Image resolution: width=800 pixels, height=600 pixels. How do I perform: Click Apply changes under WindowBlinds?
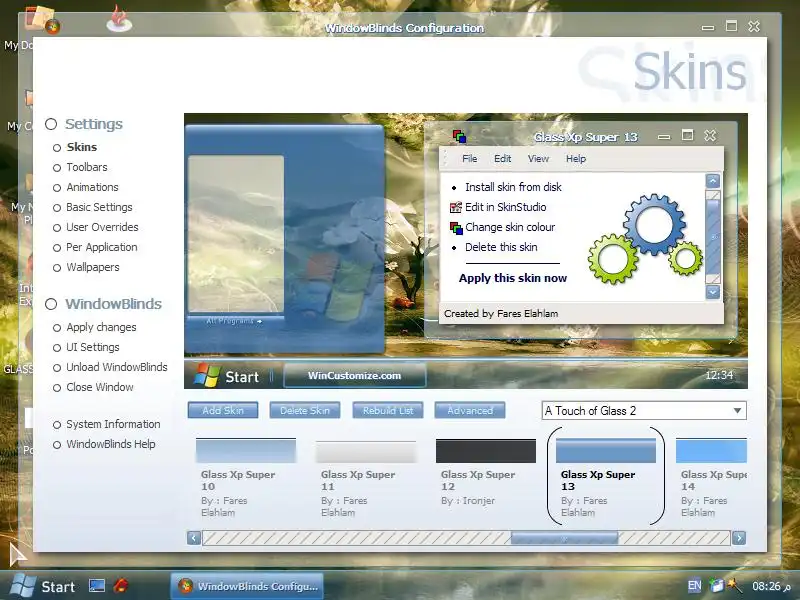click(101, 327)
